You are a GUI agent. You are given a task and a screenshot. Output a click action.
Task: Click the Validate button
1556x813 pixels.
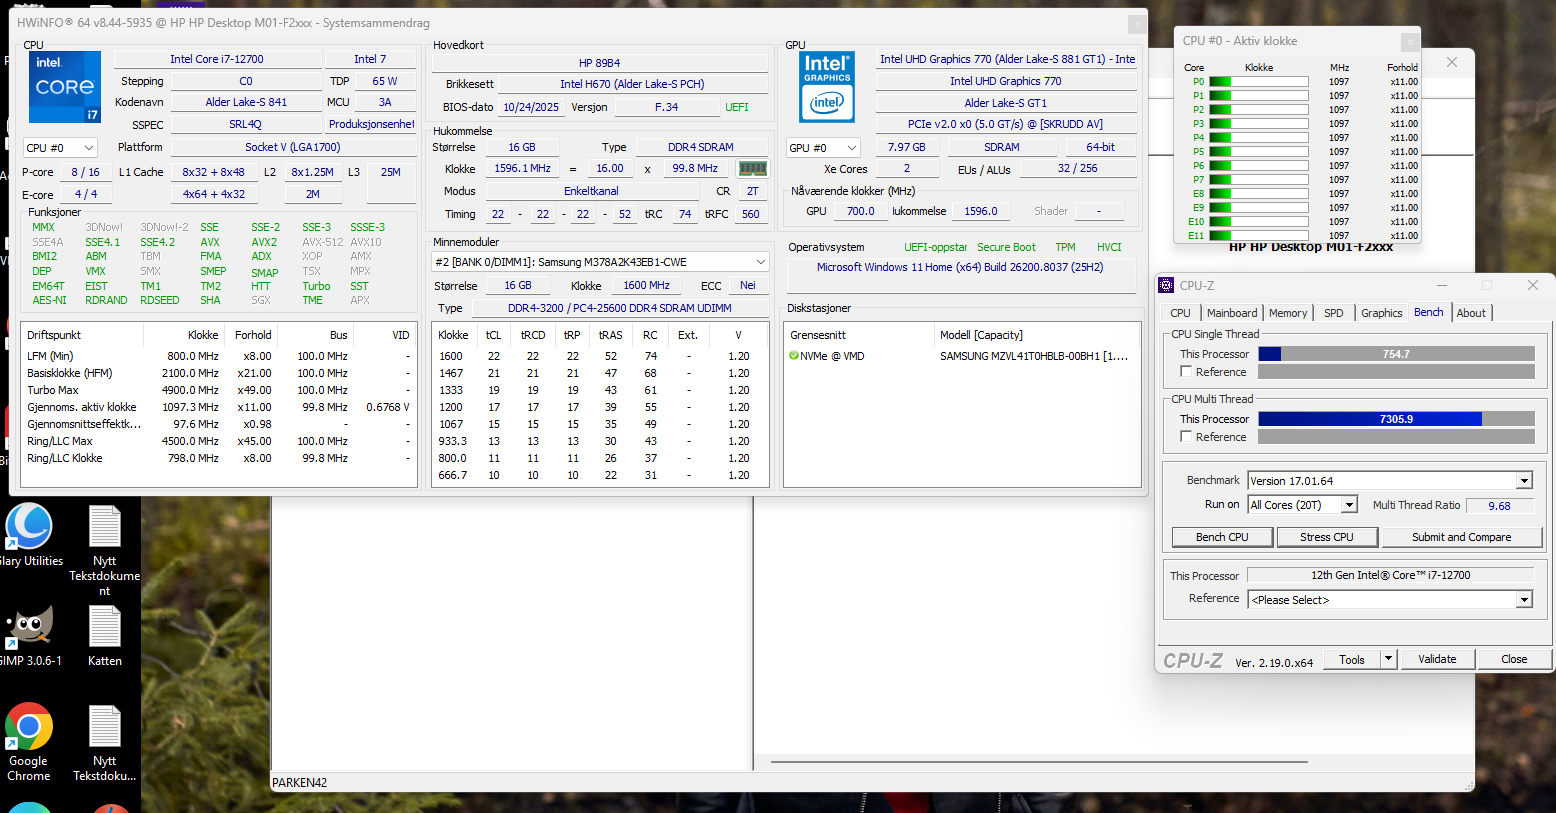[1437, 660]
